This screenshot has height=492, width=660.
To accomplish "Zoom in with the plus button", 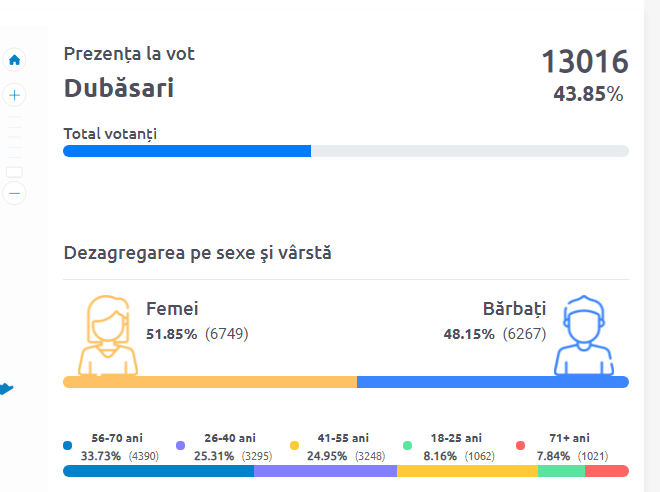I will [x=14, y=95].
